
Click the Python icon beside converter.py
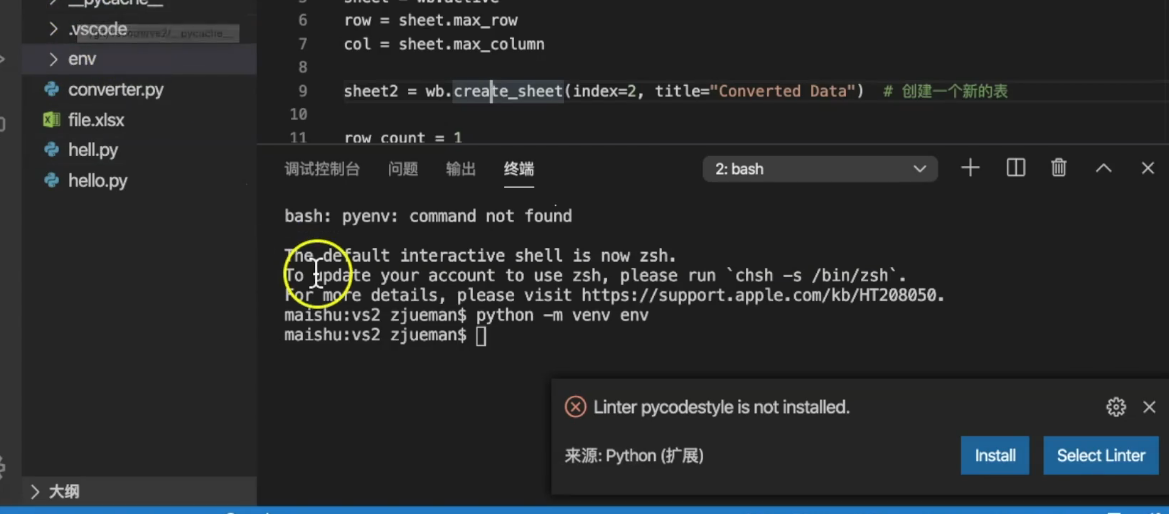[x=51, y=90]
